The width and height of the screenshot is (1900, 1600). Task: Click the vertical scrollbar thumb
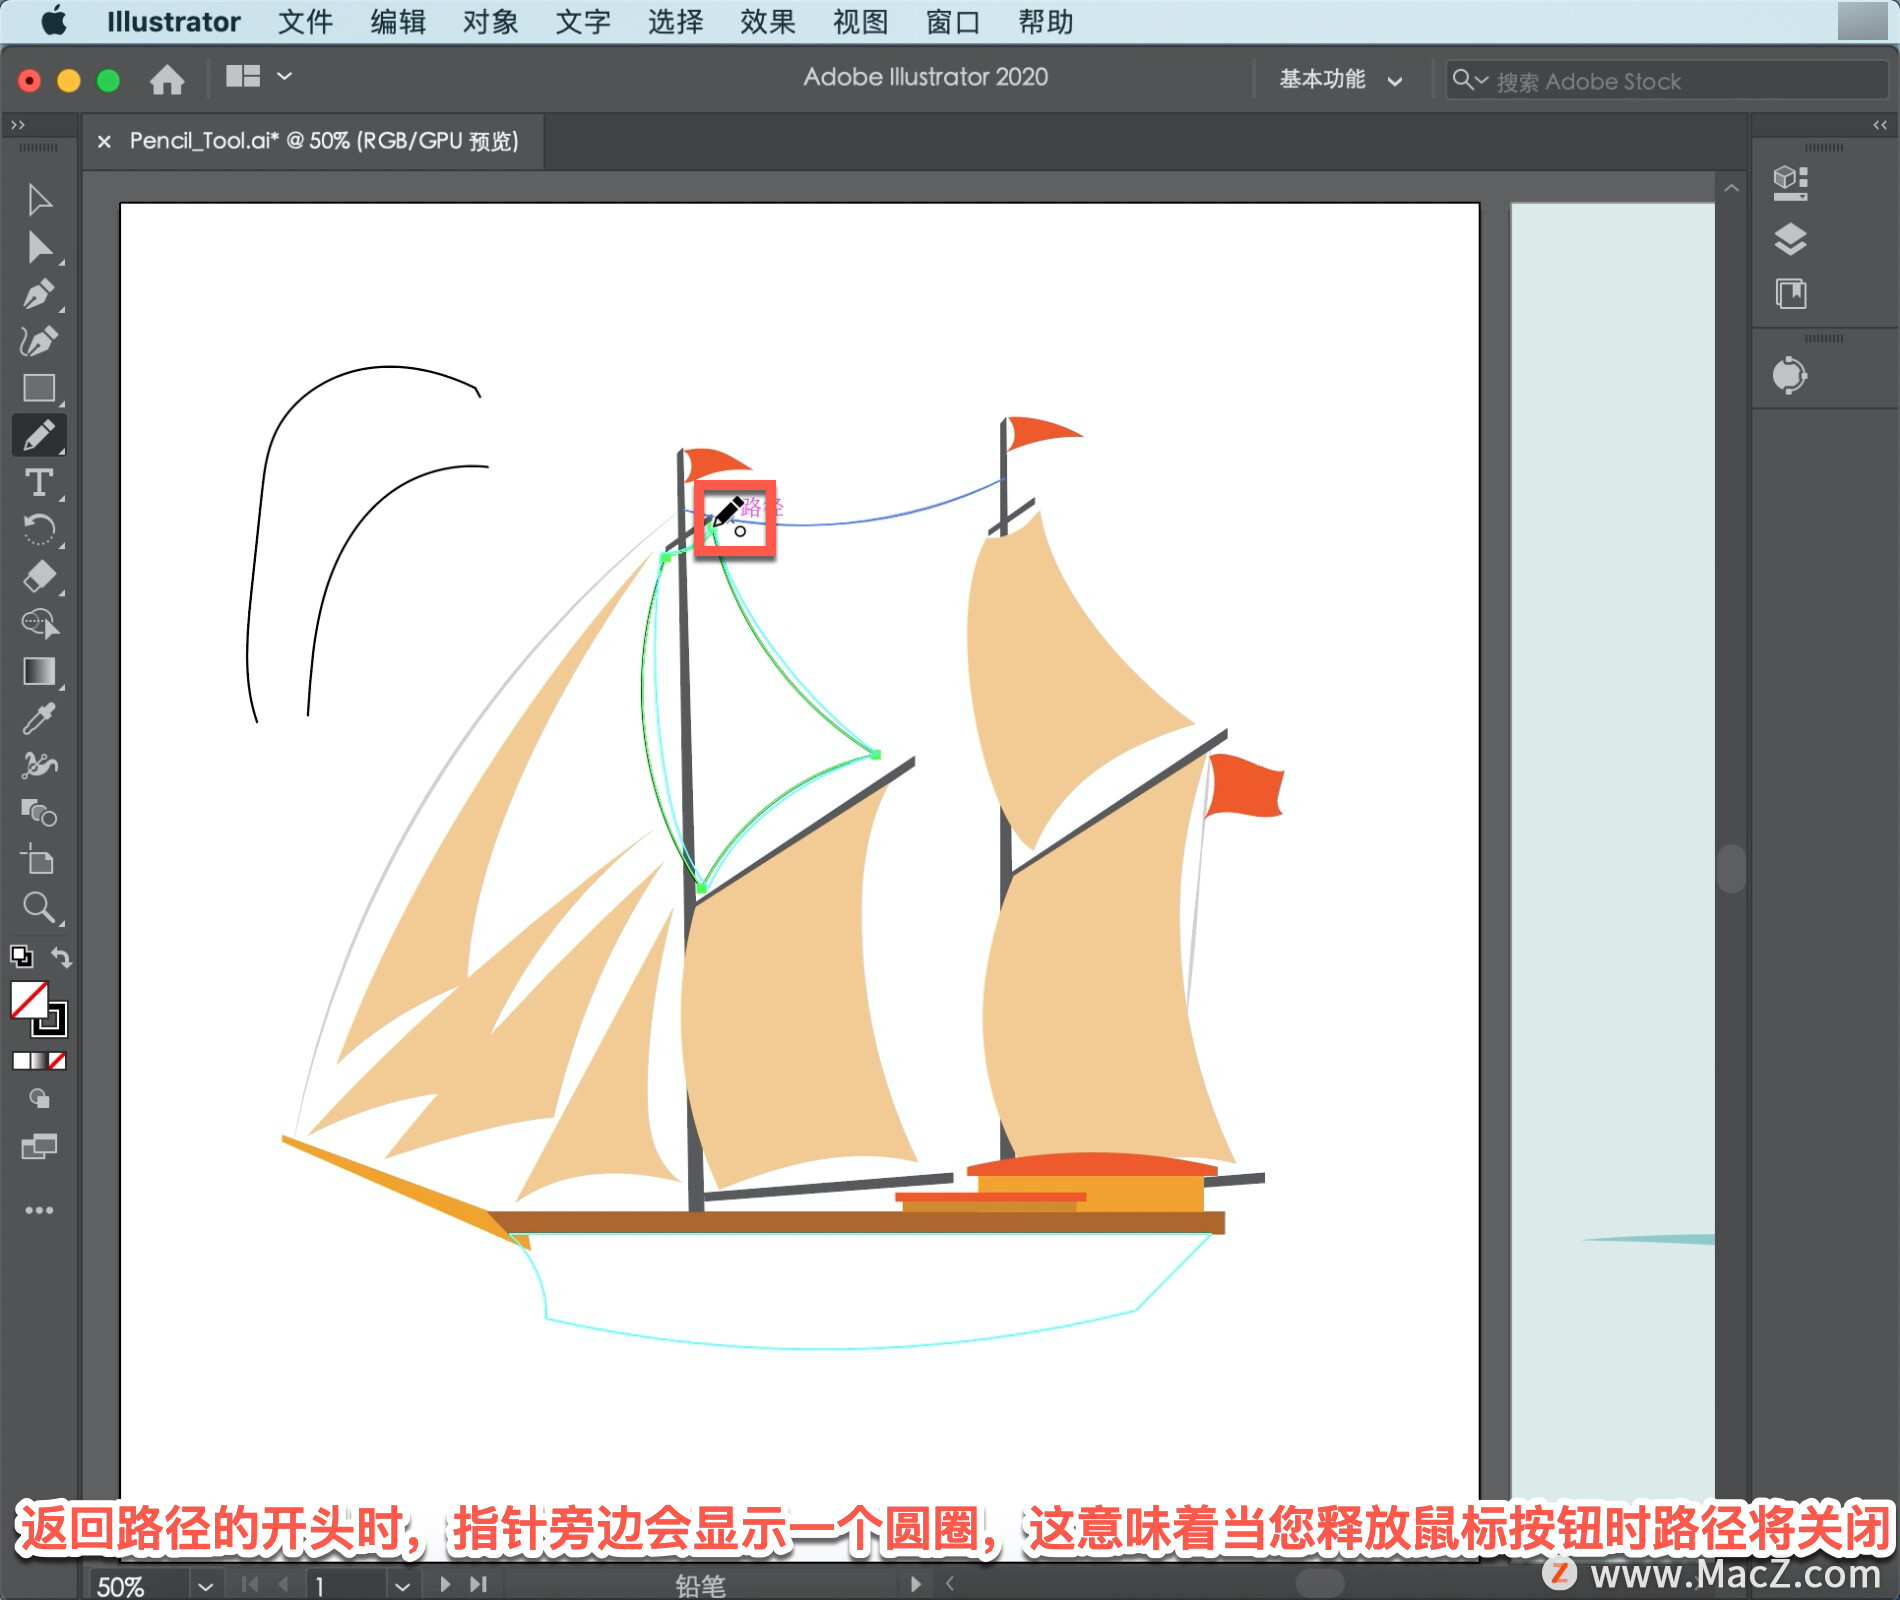pyautogui.click(x=1732, y=868)
